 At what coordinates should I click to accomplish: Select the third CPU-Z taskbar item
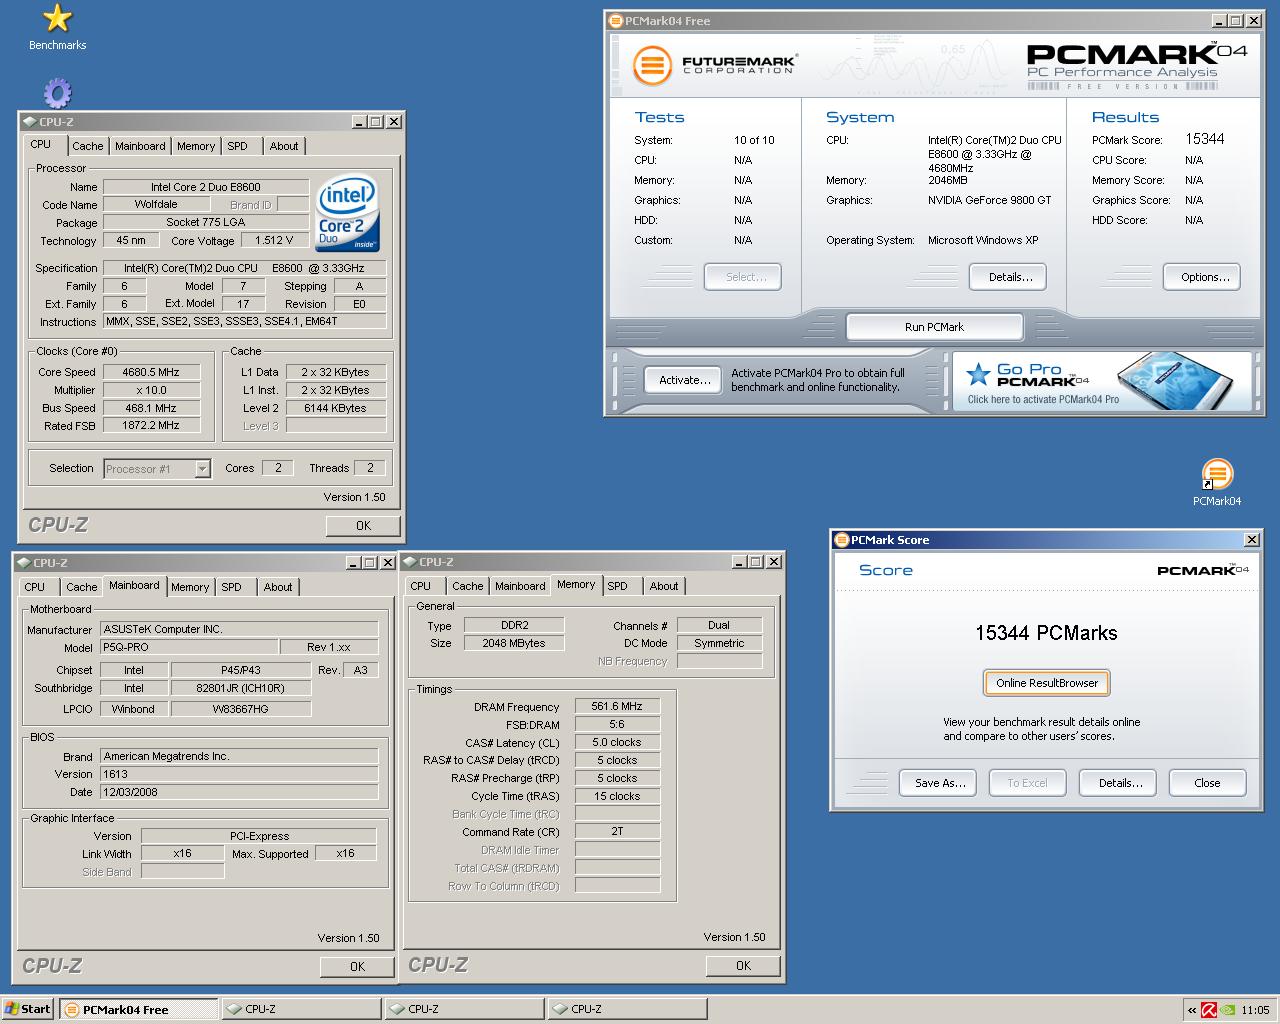point(627,1009)
